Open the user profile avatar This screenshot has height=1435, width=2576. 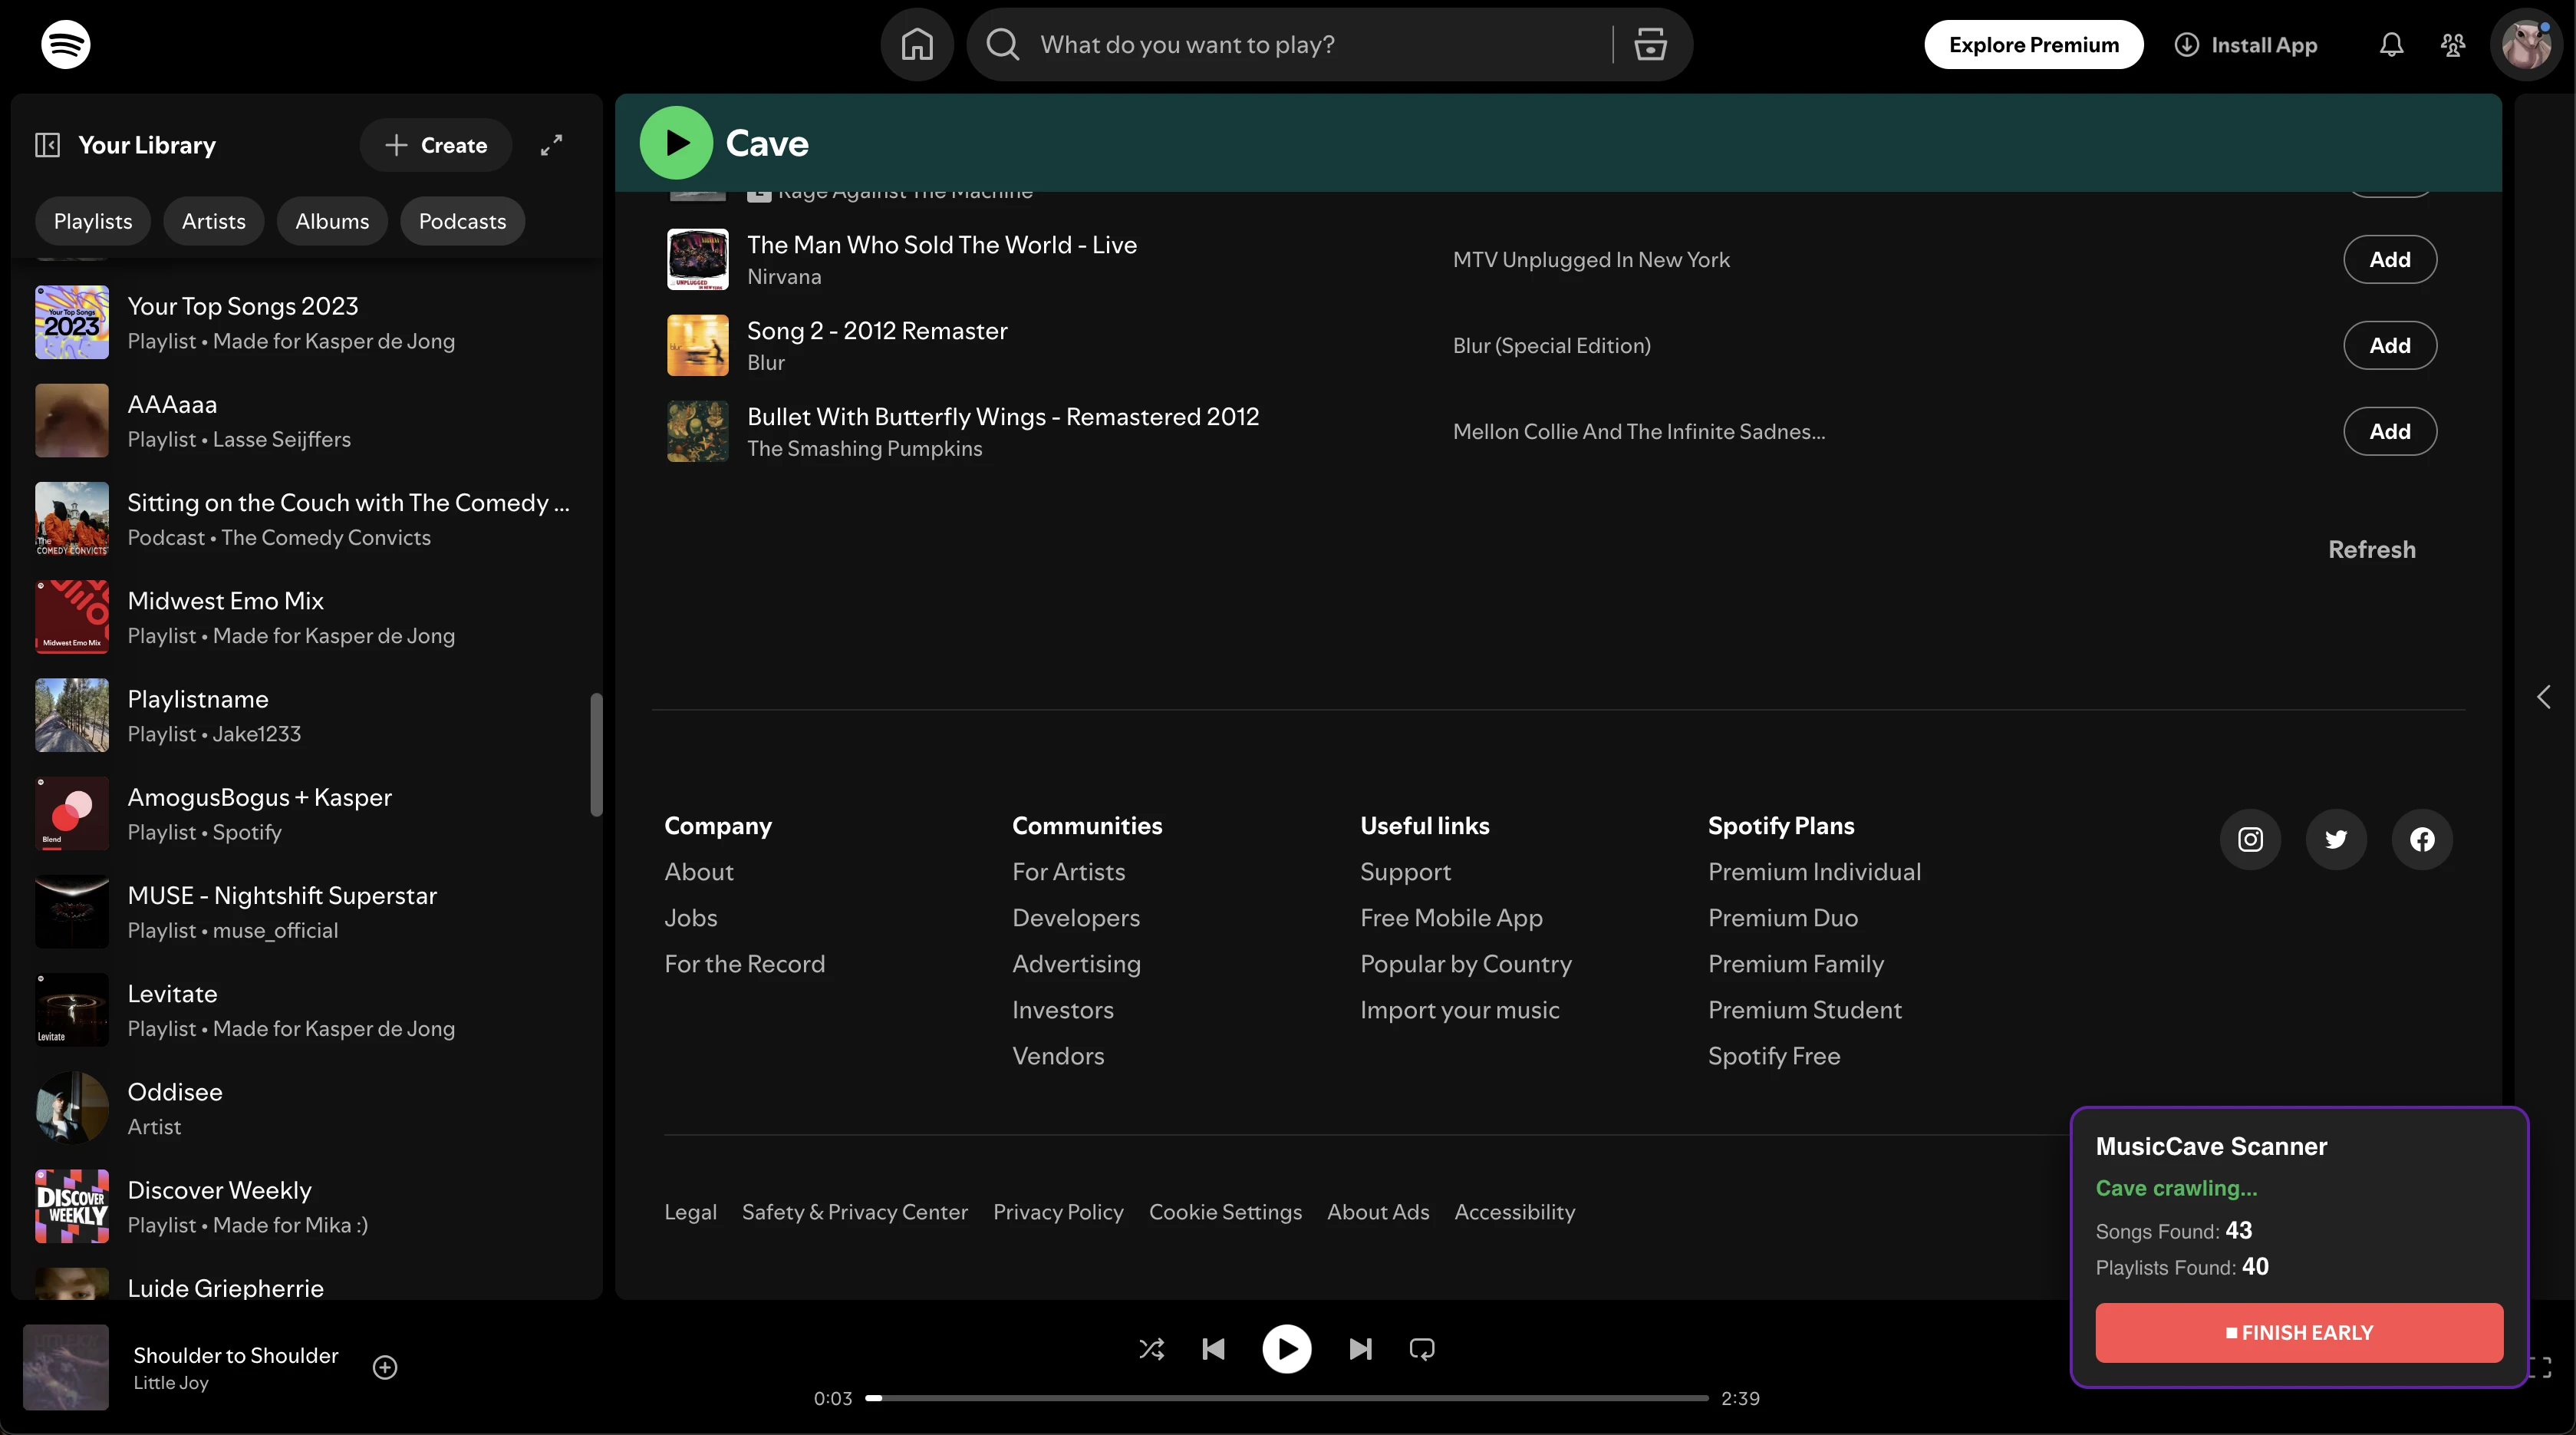click(2526, 45)
